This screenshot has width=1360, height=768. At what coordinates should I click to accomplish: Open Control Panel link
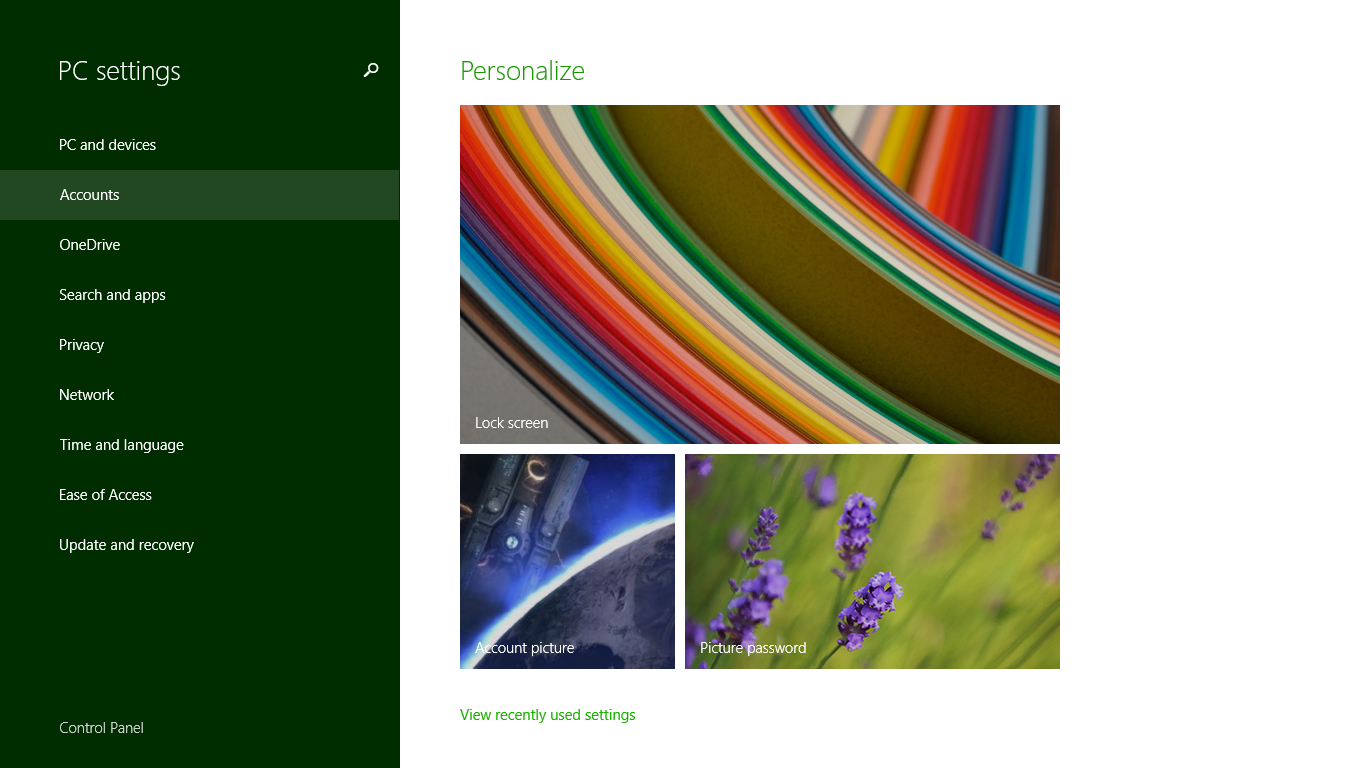(x=101, y=728)
